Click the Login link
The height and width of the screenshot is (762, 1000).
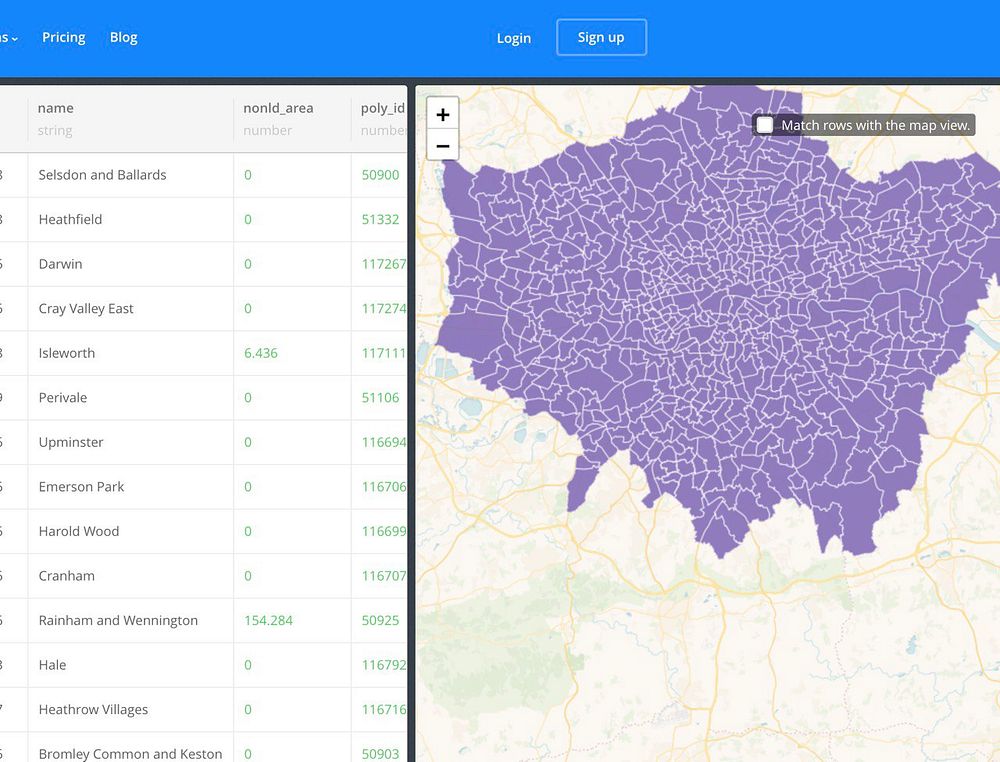point(514,38)
